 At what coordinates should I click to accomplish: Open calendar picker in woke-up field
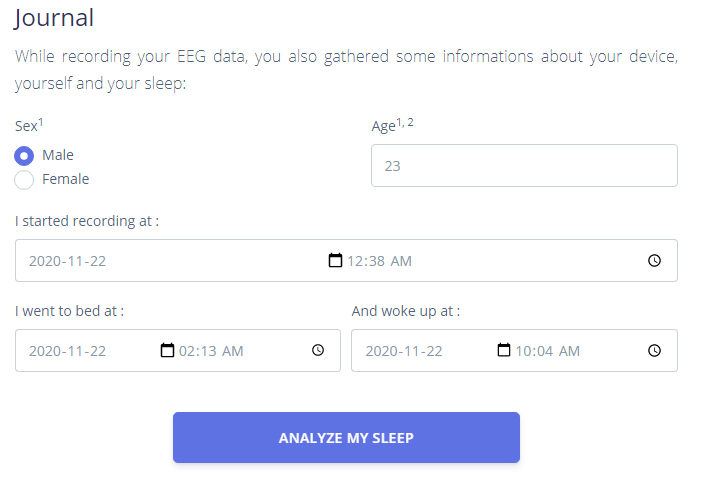click(x=504, y=351)
